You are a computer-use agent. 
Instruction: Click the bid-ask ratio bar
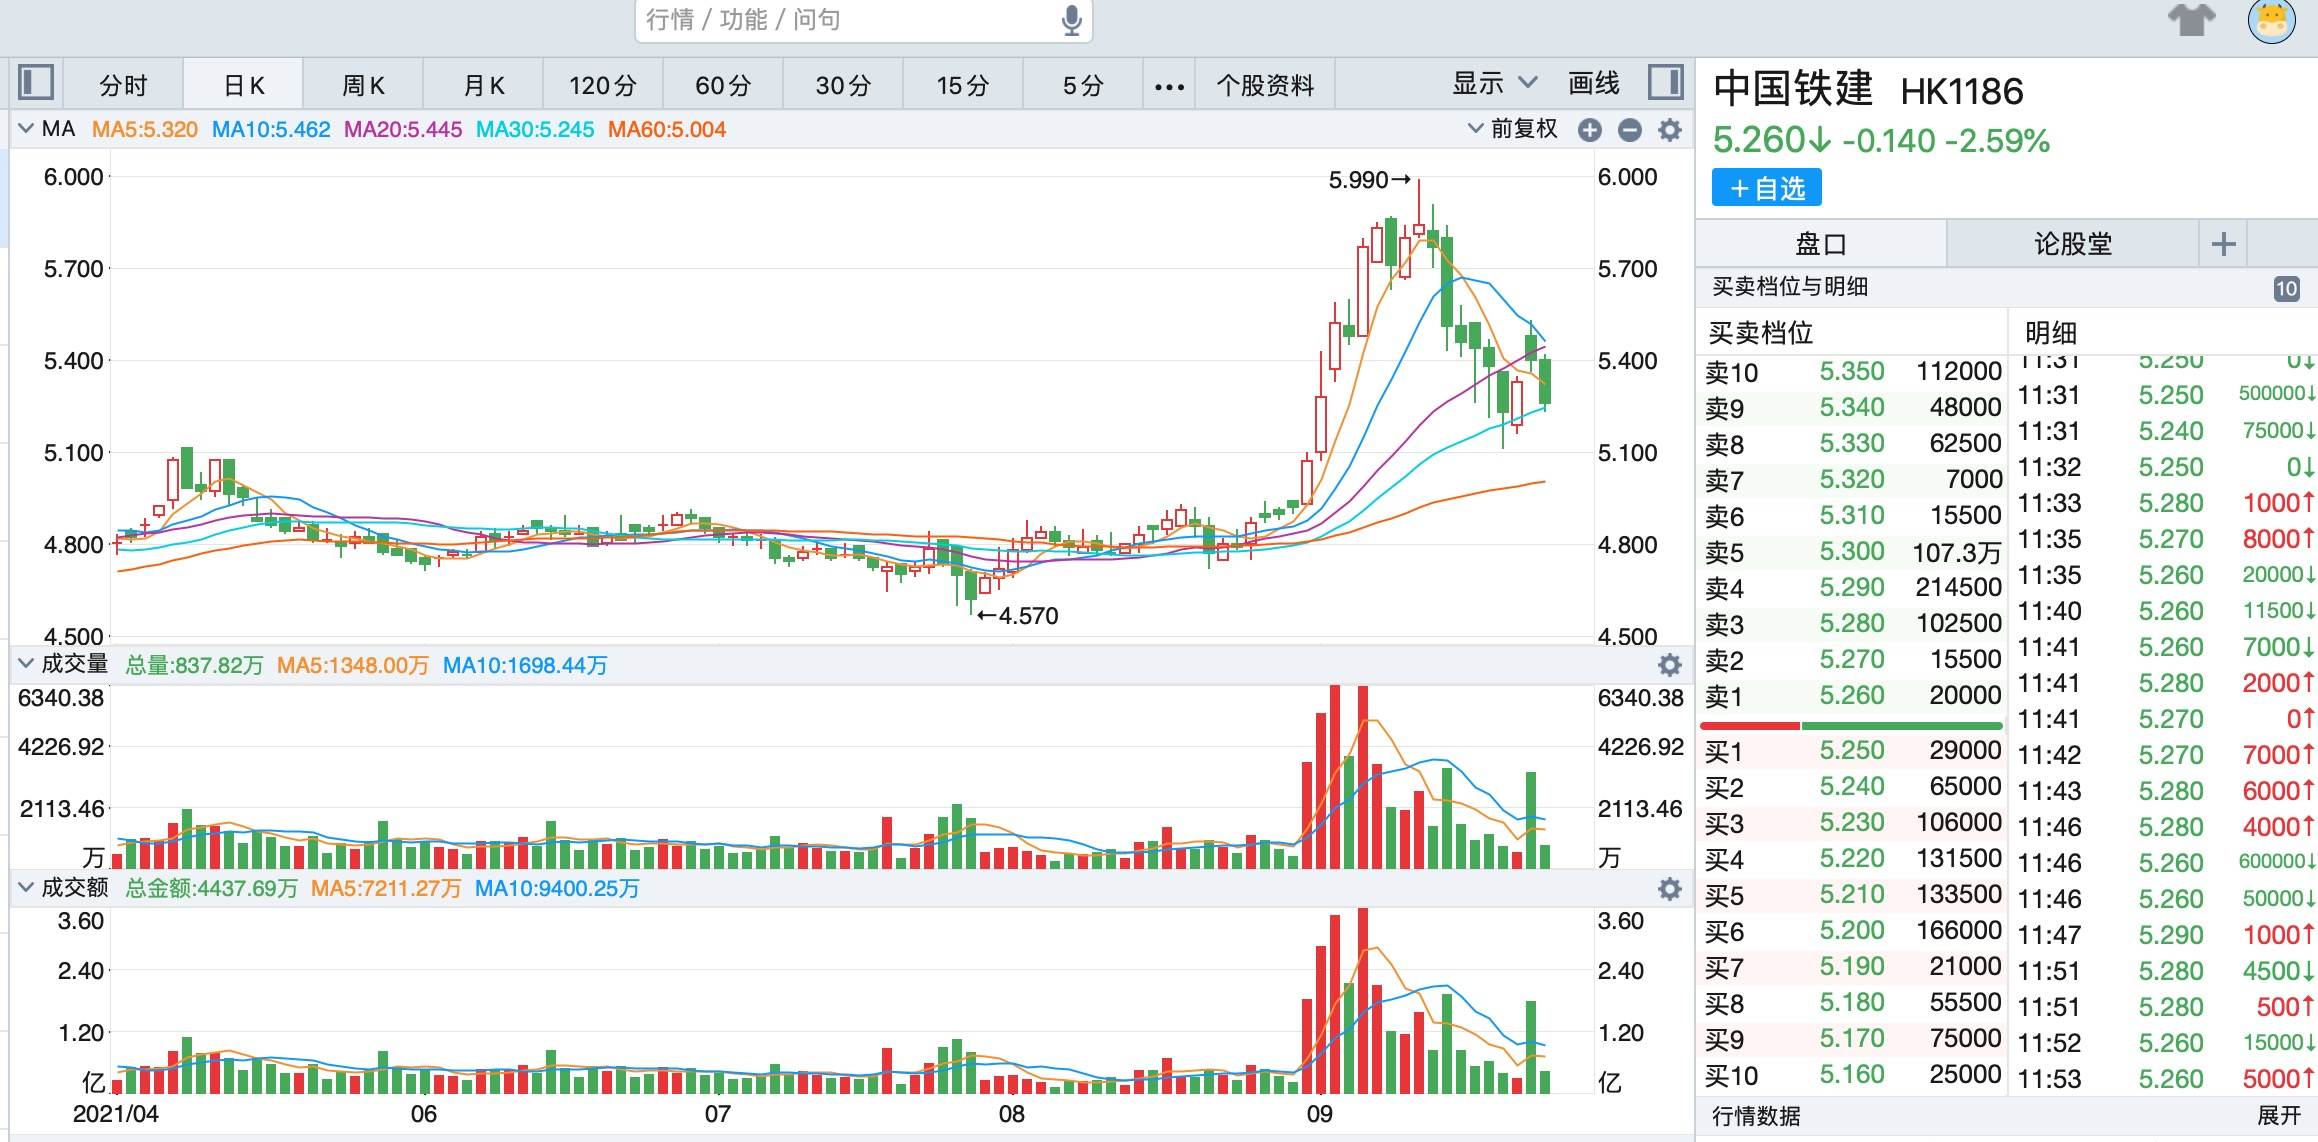pyautogui.click(x=1851, y=725)
